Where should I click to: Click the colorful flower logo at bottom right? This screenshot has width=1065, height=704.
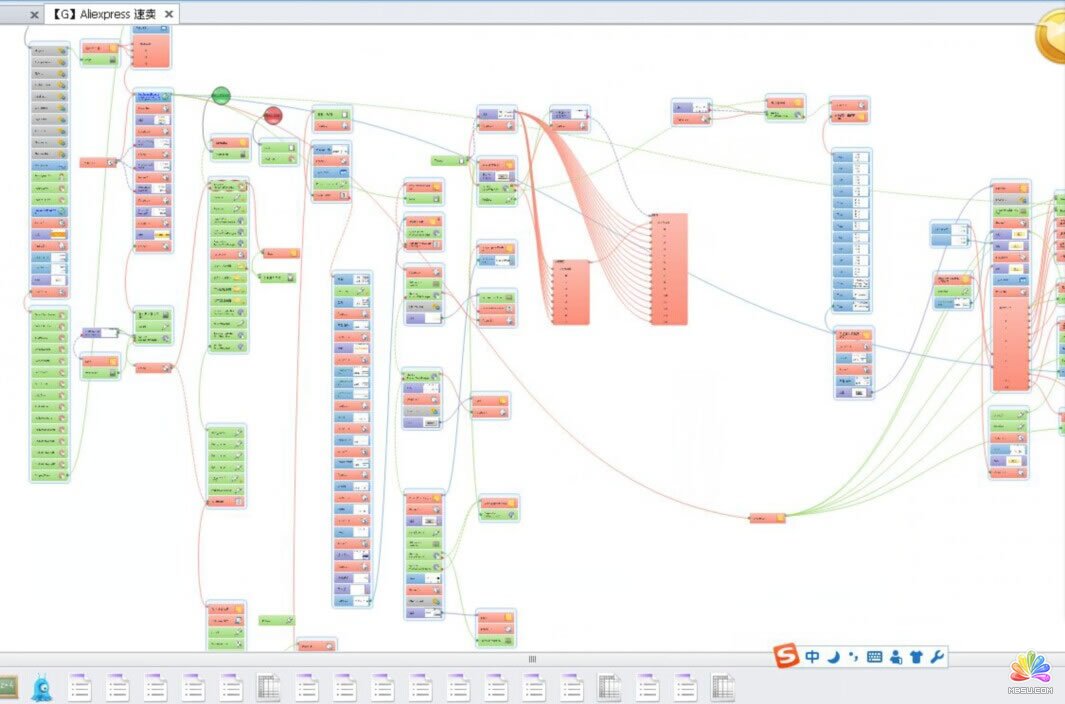pyautogui.click(x=1030, y=670)
